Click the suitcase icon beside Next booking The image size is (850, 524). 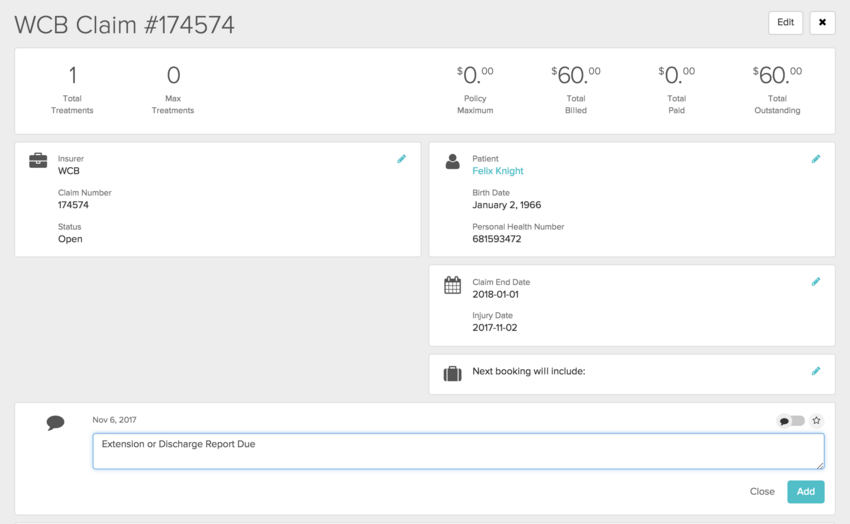click(x=452, y=374)
